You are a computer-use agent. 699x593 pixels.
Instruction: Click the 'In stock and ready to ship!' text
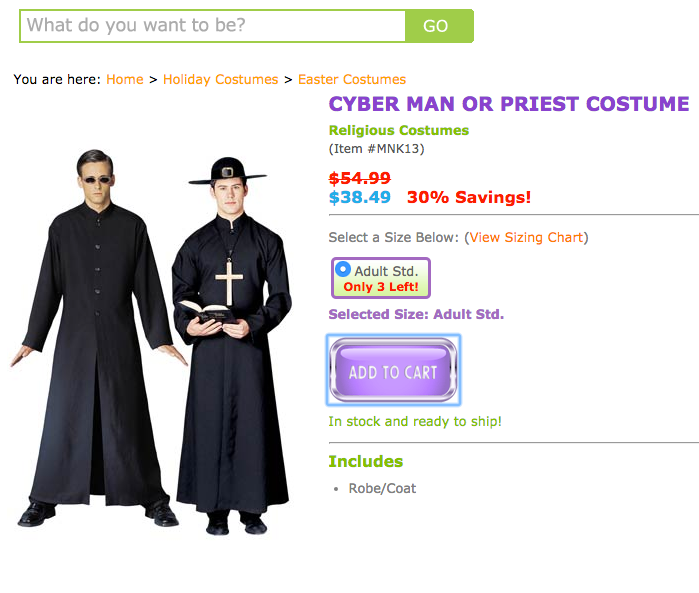pyautogui.click(x=415, y=422)
